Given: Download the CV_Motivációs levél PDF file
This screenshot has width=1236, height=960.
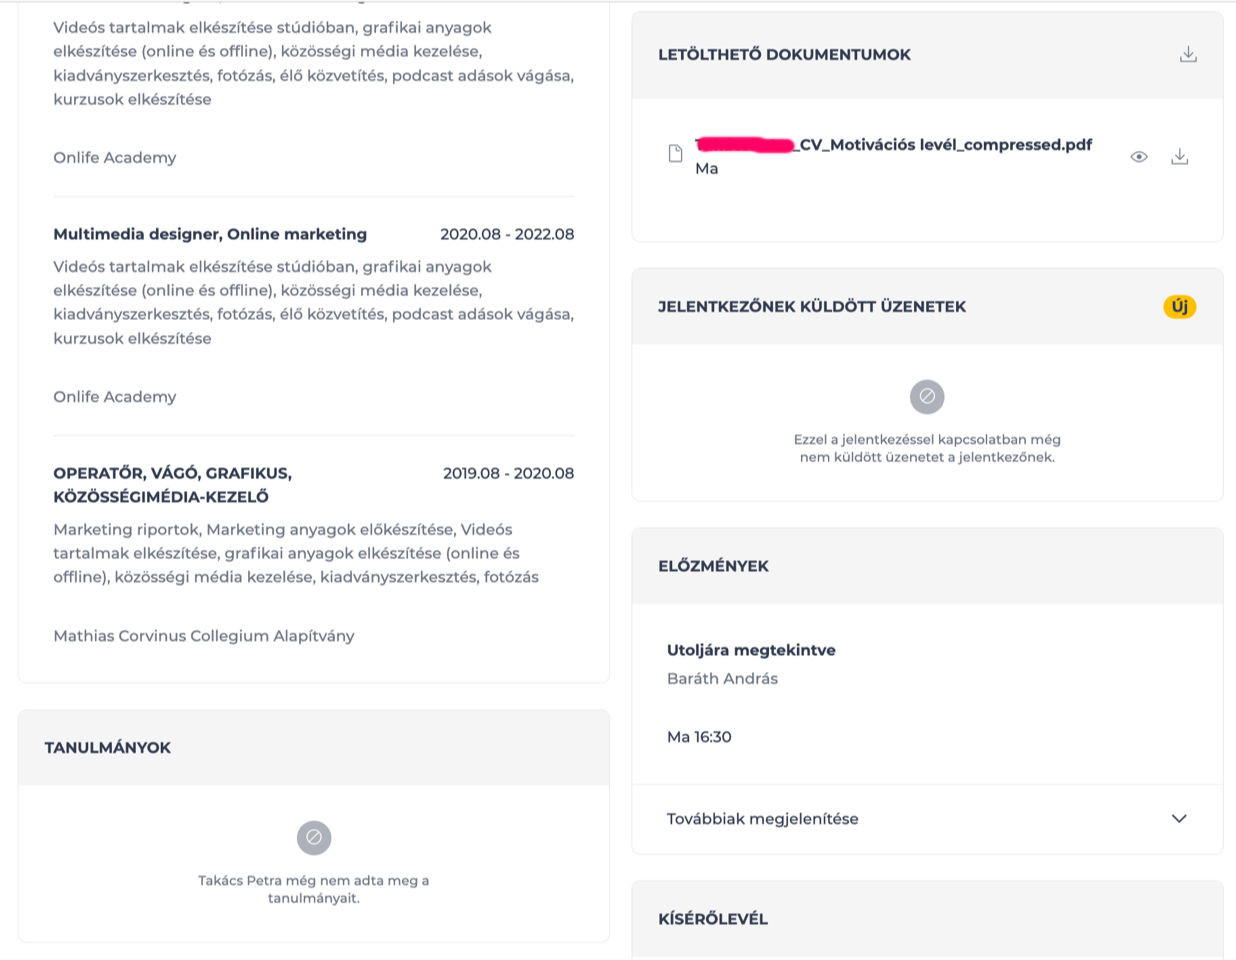Looking at the screenshot, I should point(1180,156).
